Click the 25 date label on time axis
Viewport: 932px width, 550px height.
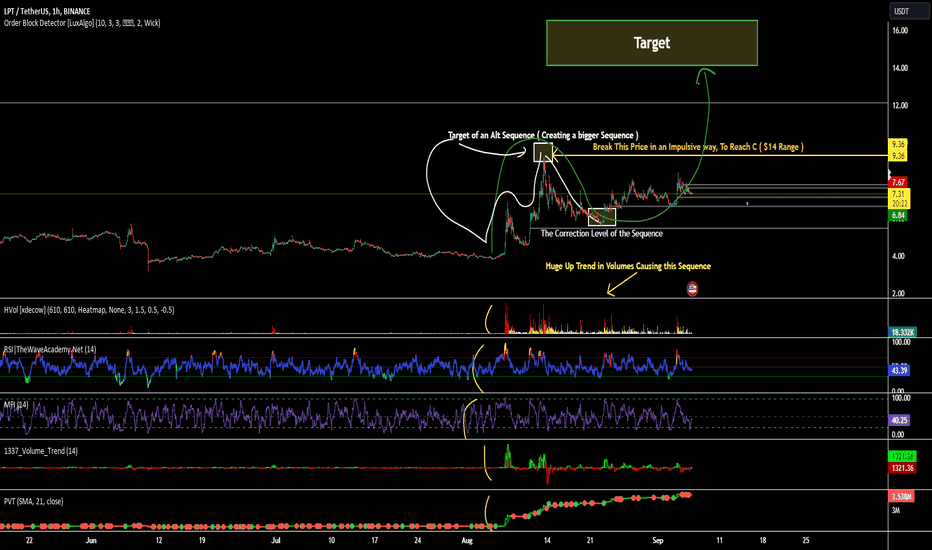806,540
